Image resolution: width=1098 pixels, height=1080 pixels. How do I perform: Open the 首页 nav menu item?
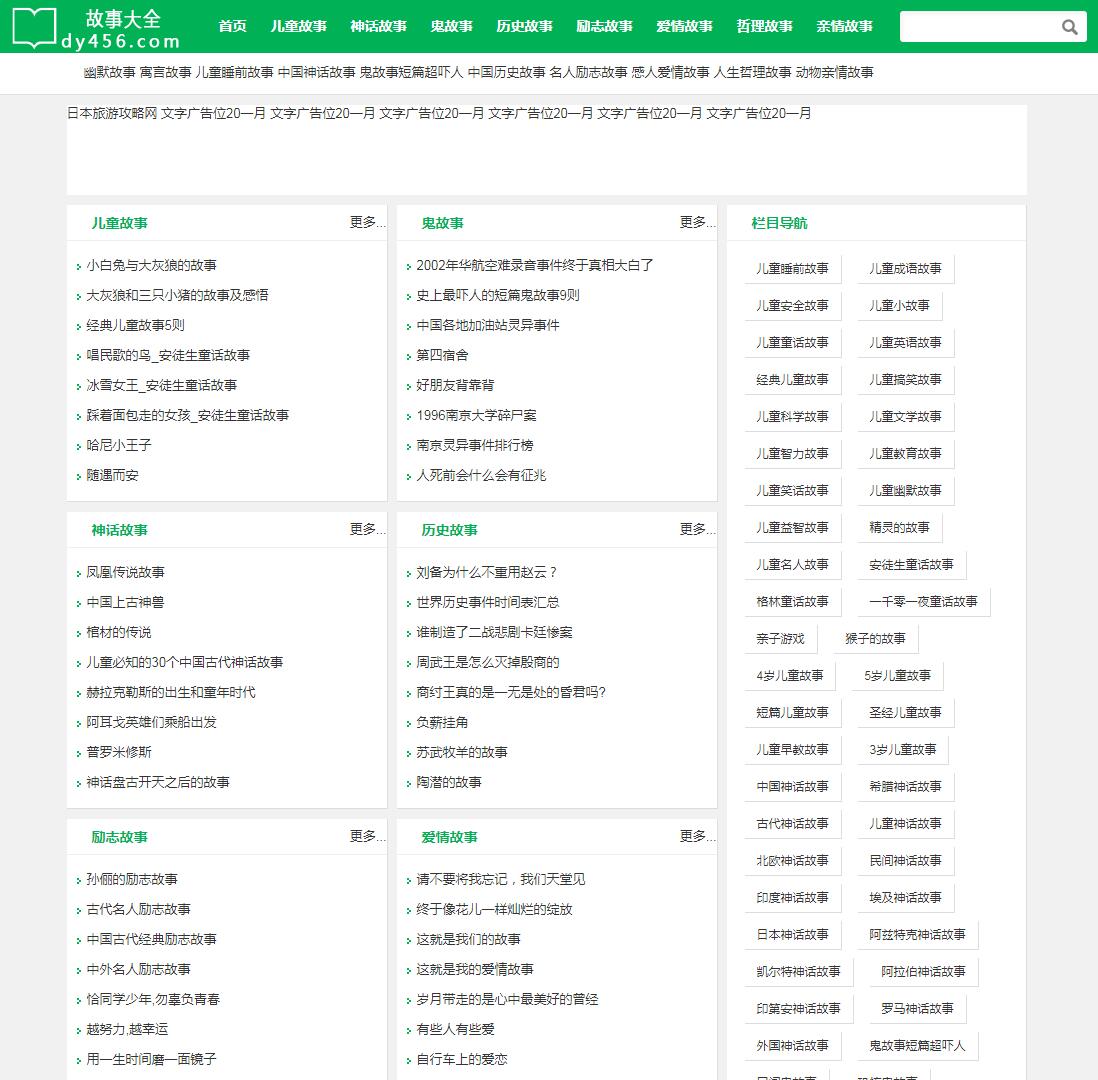tap(232, 27)
